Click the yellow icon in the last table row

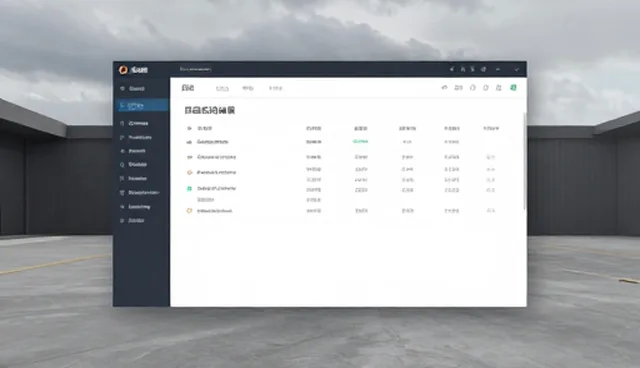coord(189,211)
